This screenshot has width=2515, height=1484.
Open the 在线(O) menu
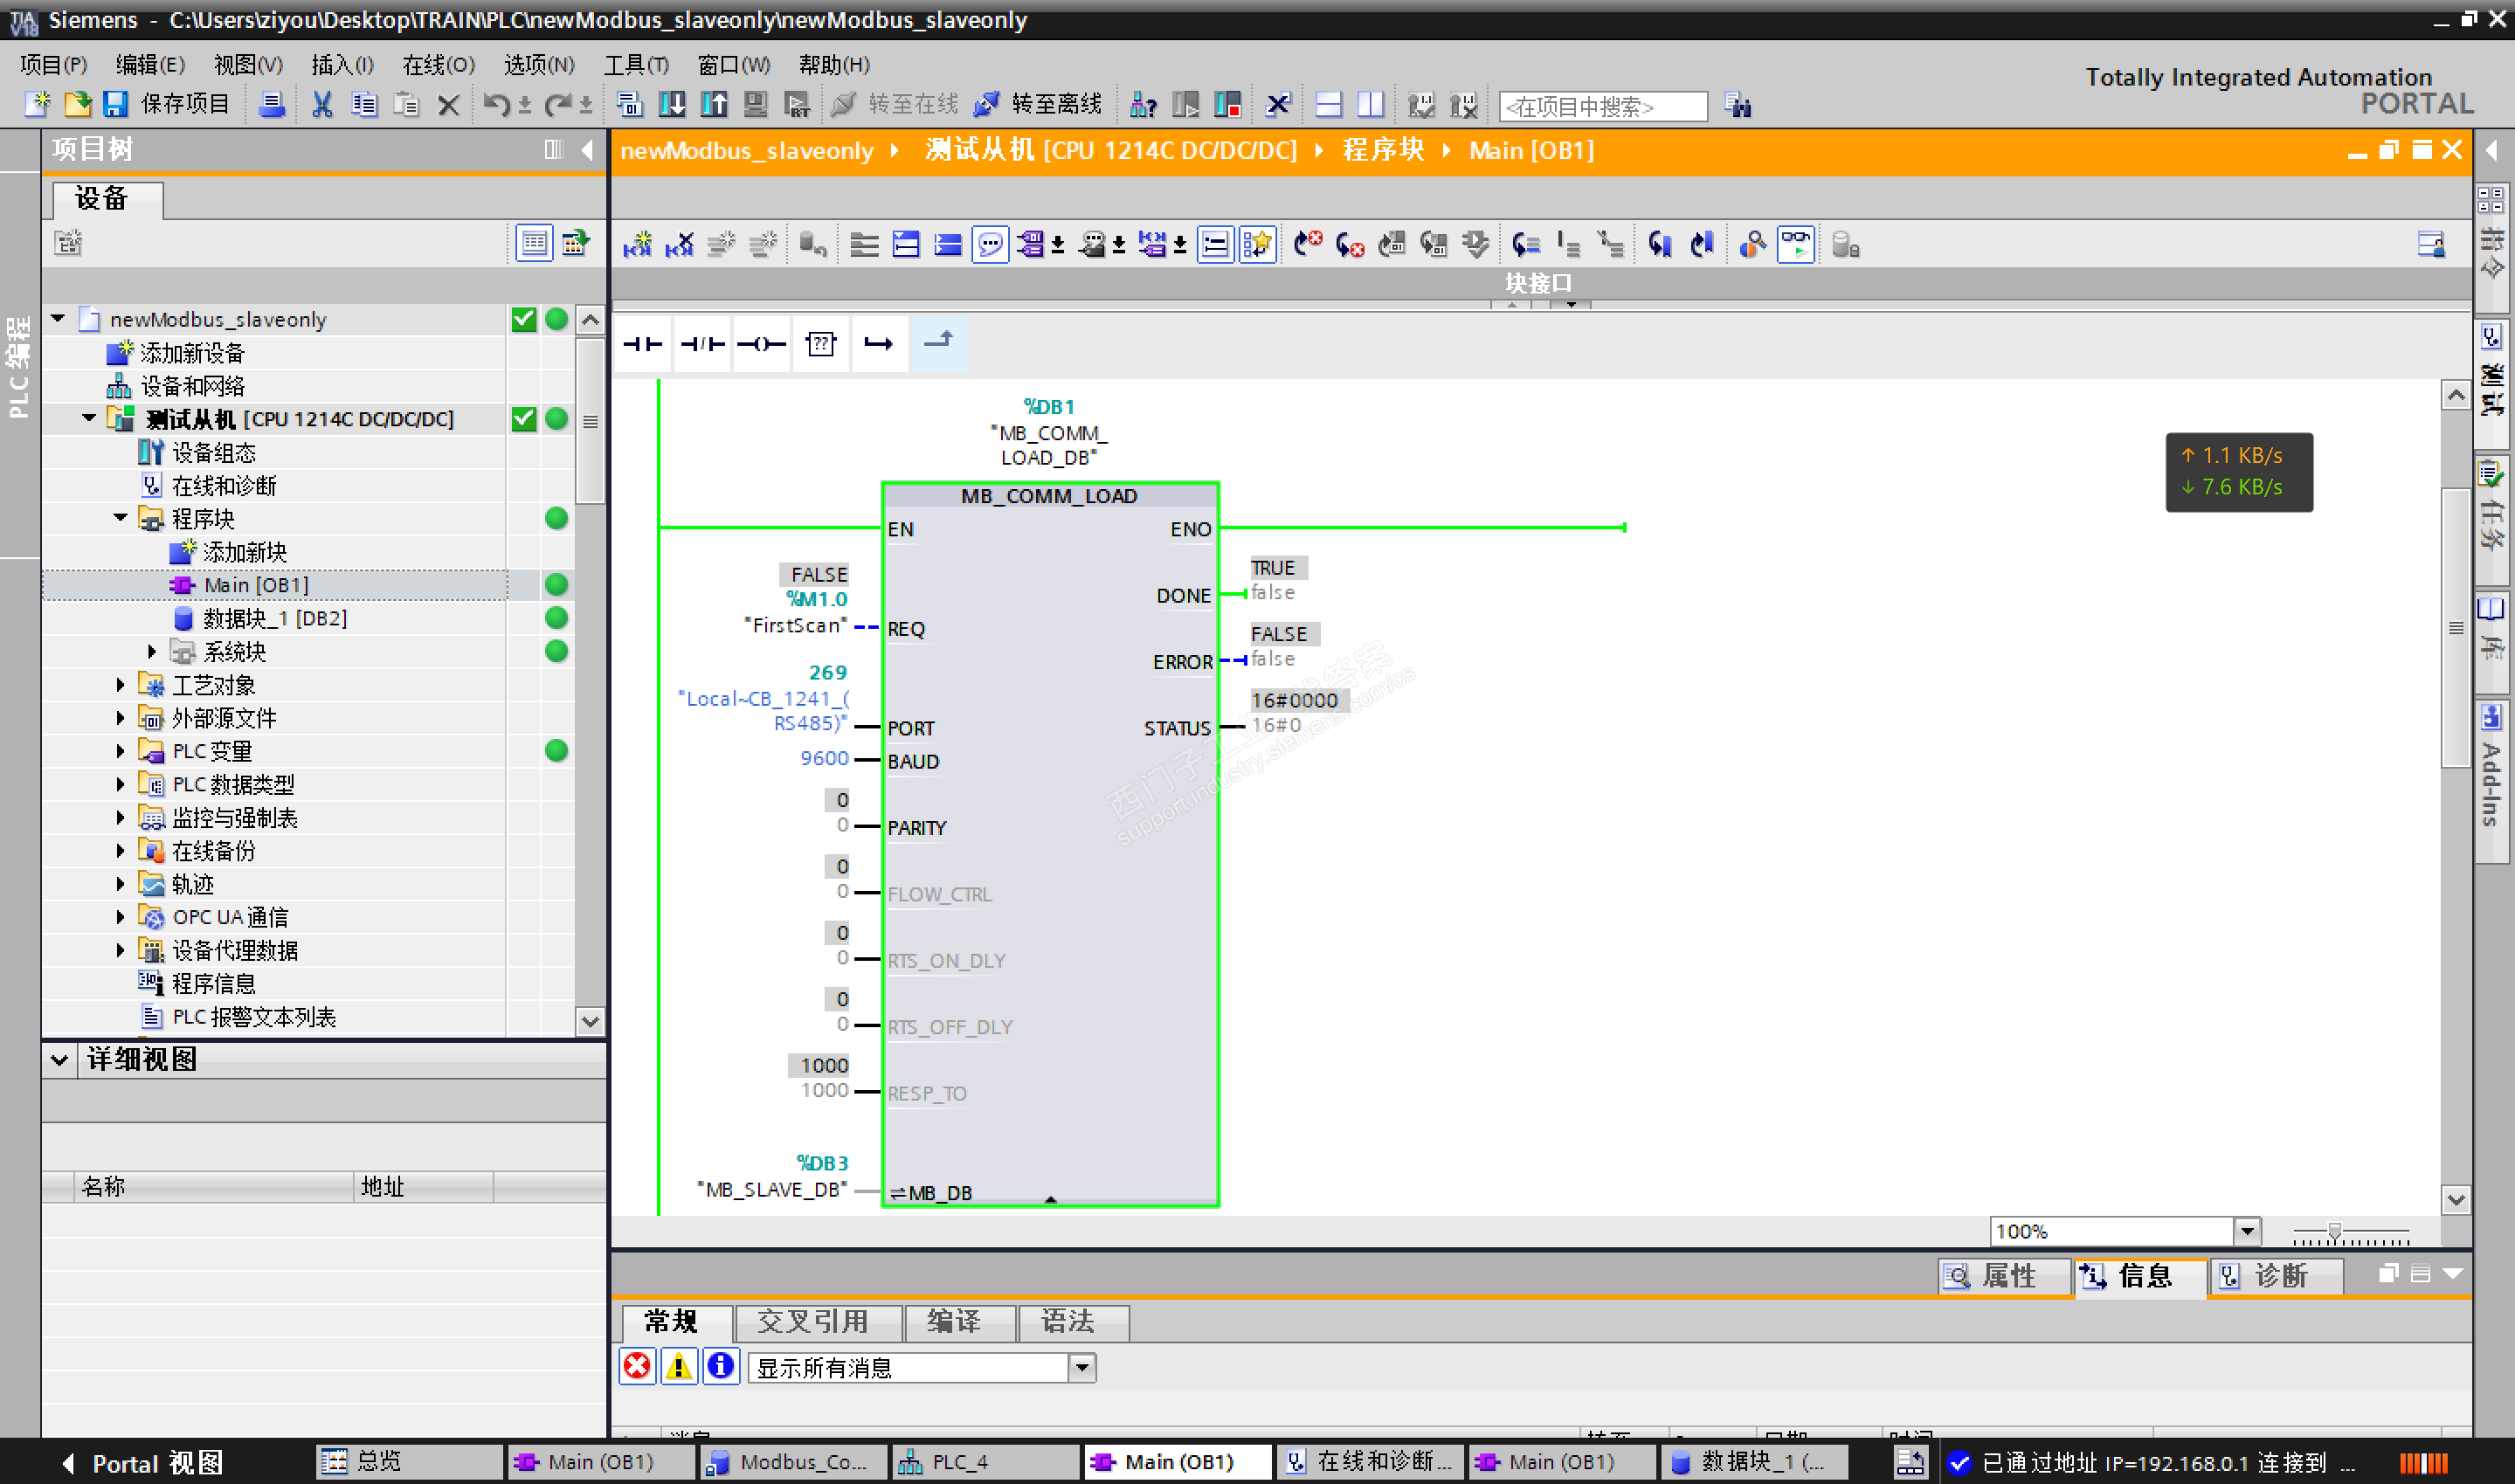click(x=437, y=65)
